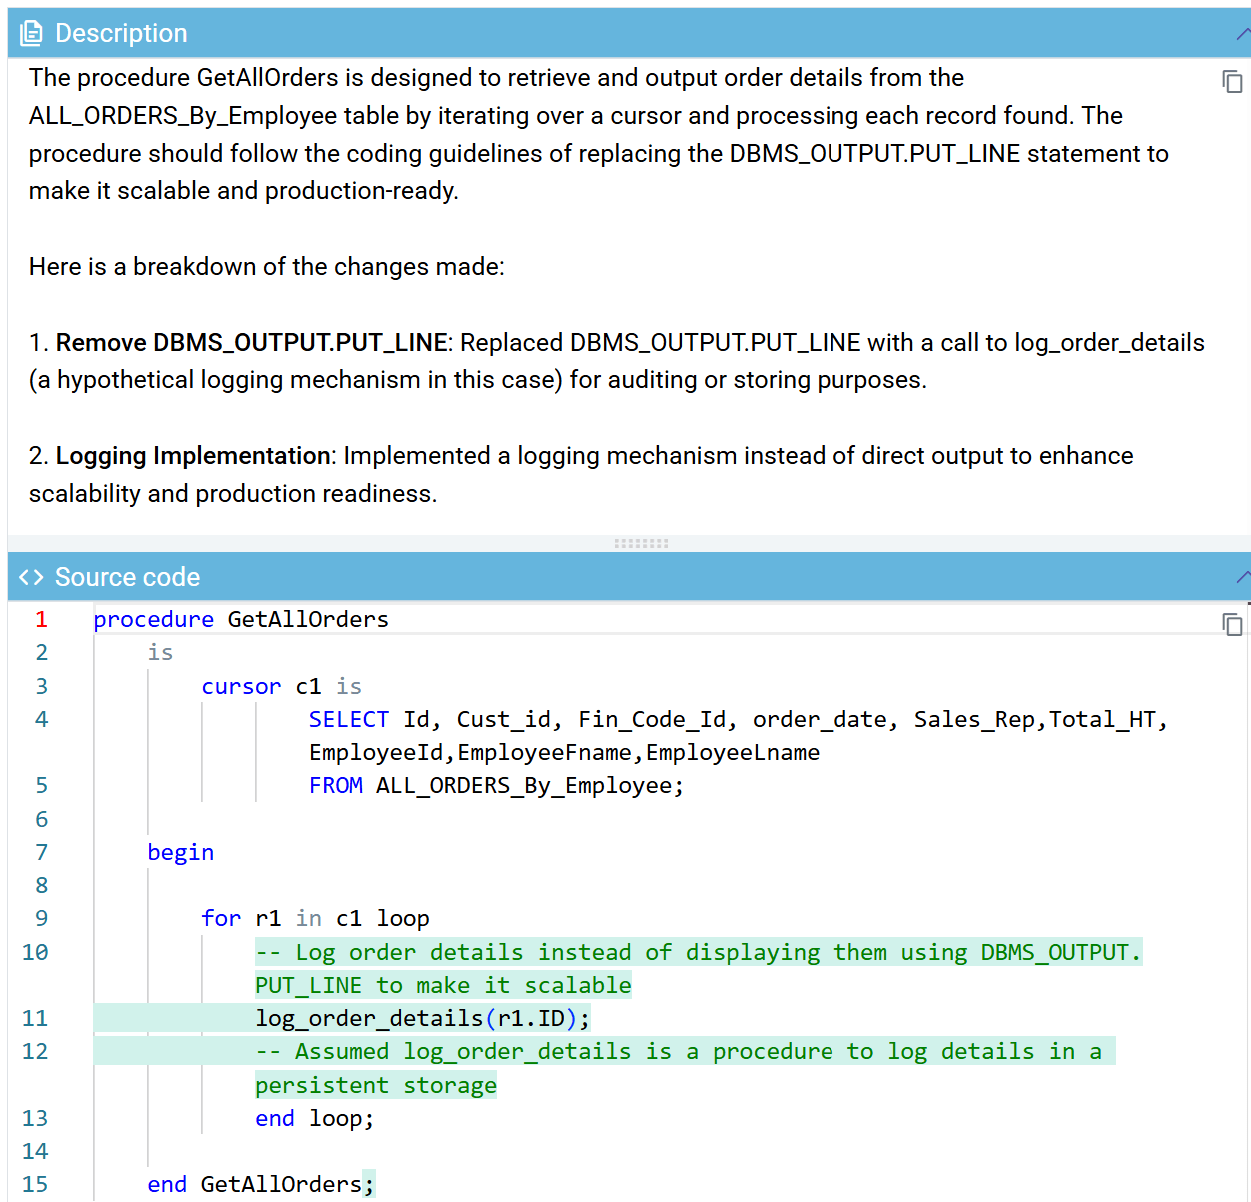Click the dotted splitter between the panels
Viewport: 1251px width, 1202px height.
pos(640,543)
